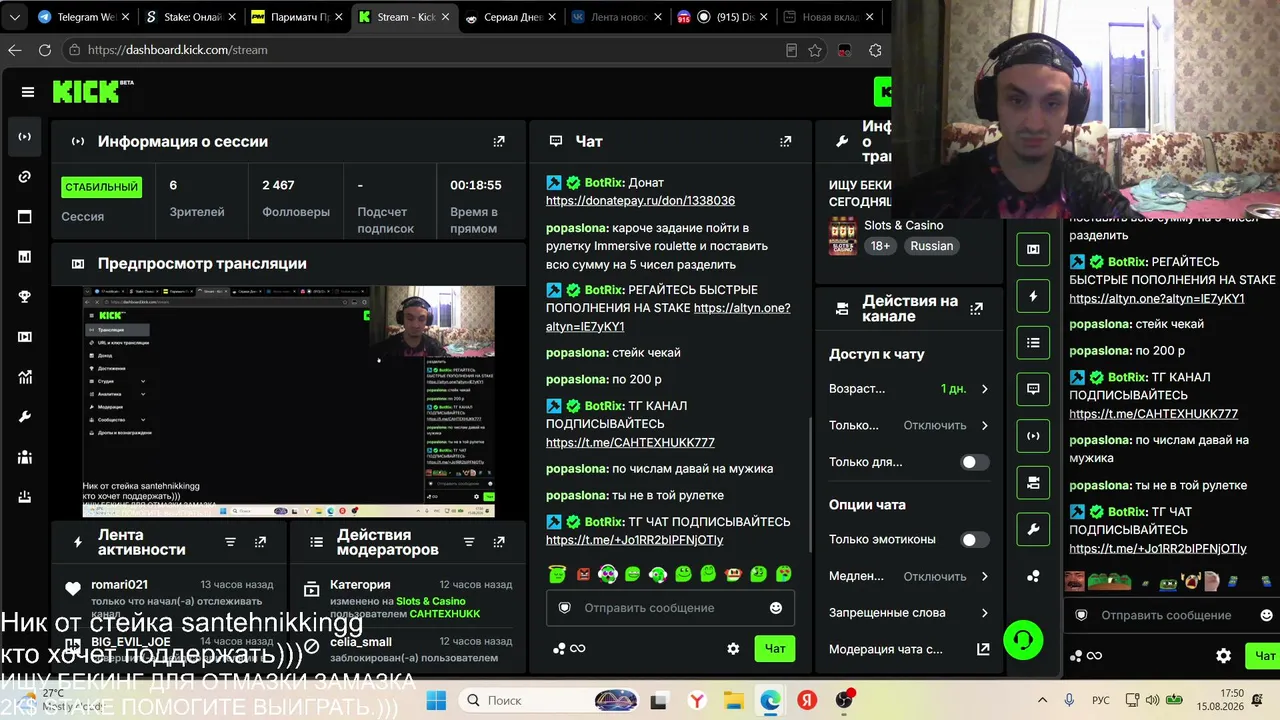Expand the Только... Отключить setting
Viewport: 1280px width, 720px height.
click(909, 425)
